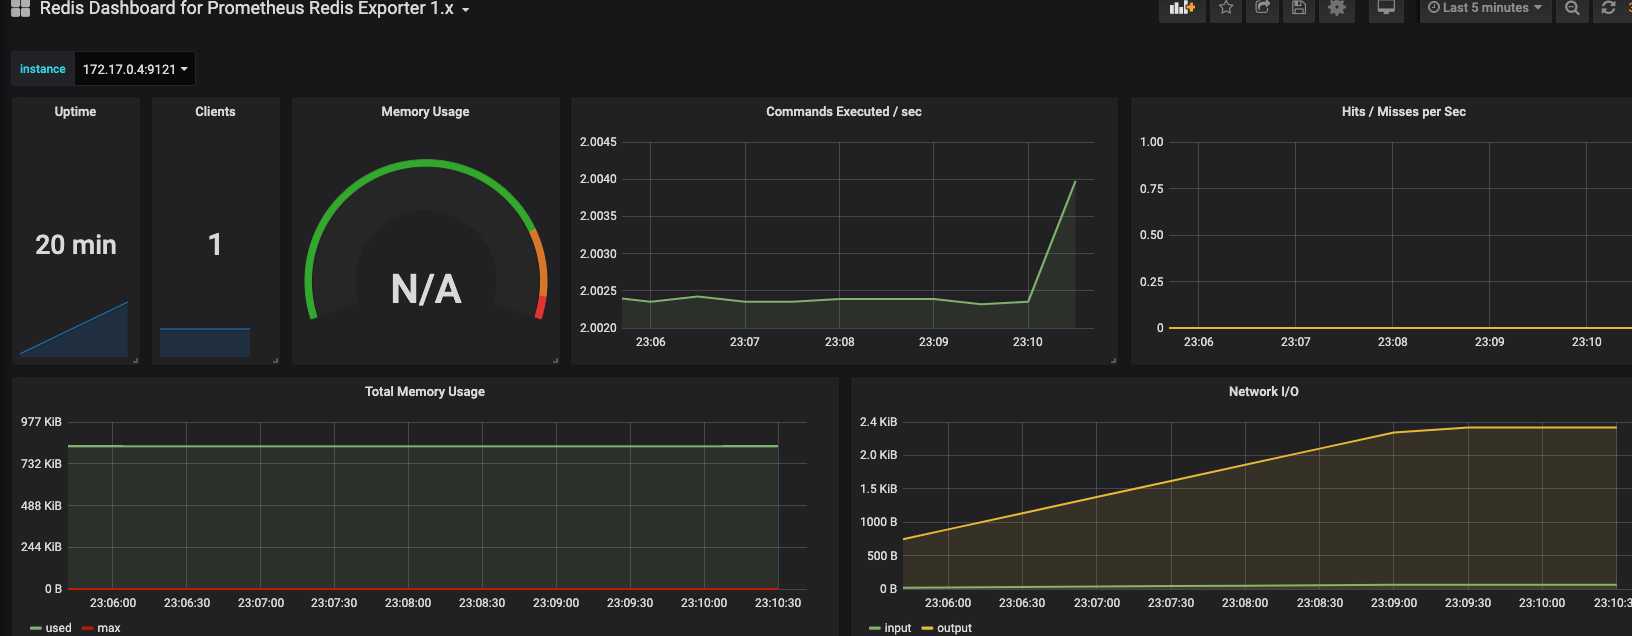The image size is (1632, 636).
Task: Open the Clients panel title menu
Action: [x=215, y=112]
